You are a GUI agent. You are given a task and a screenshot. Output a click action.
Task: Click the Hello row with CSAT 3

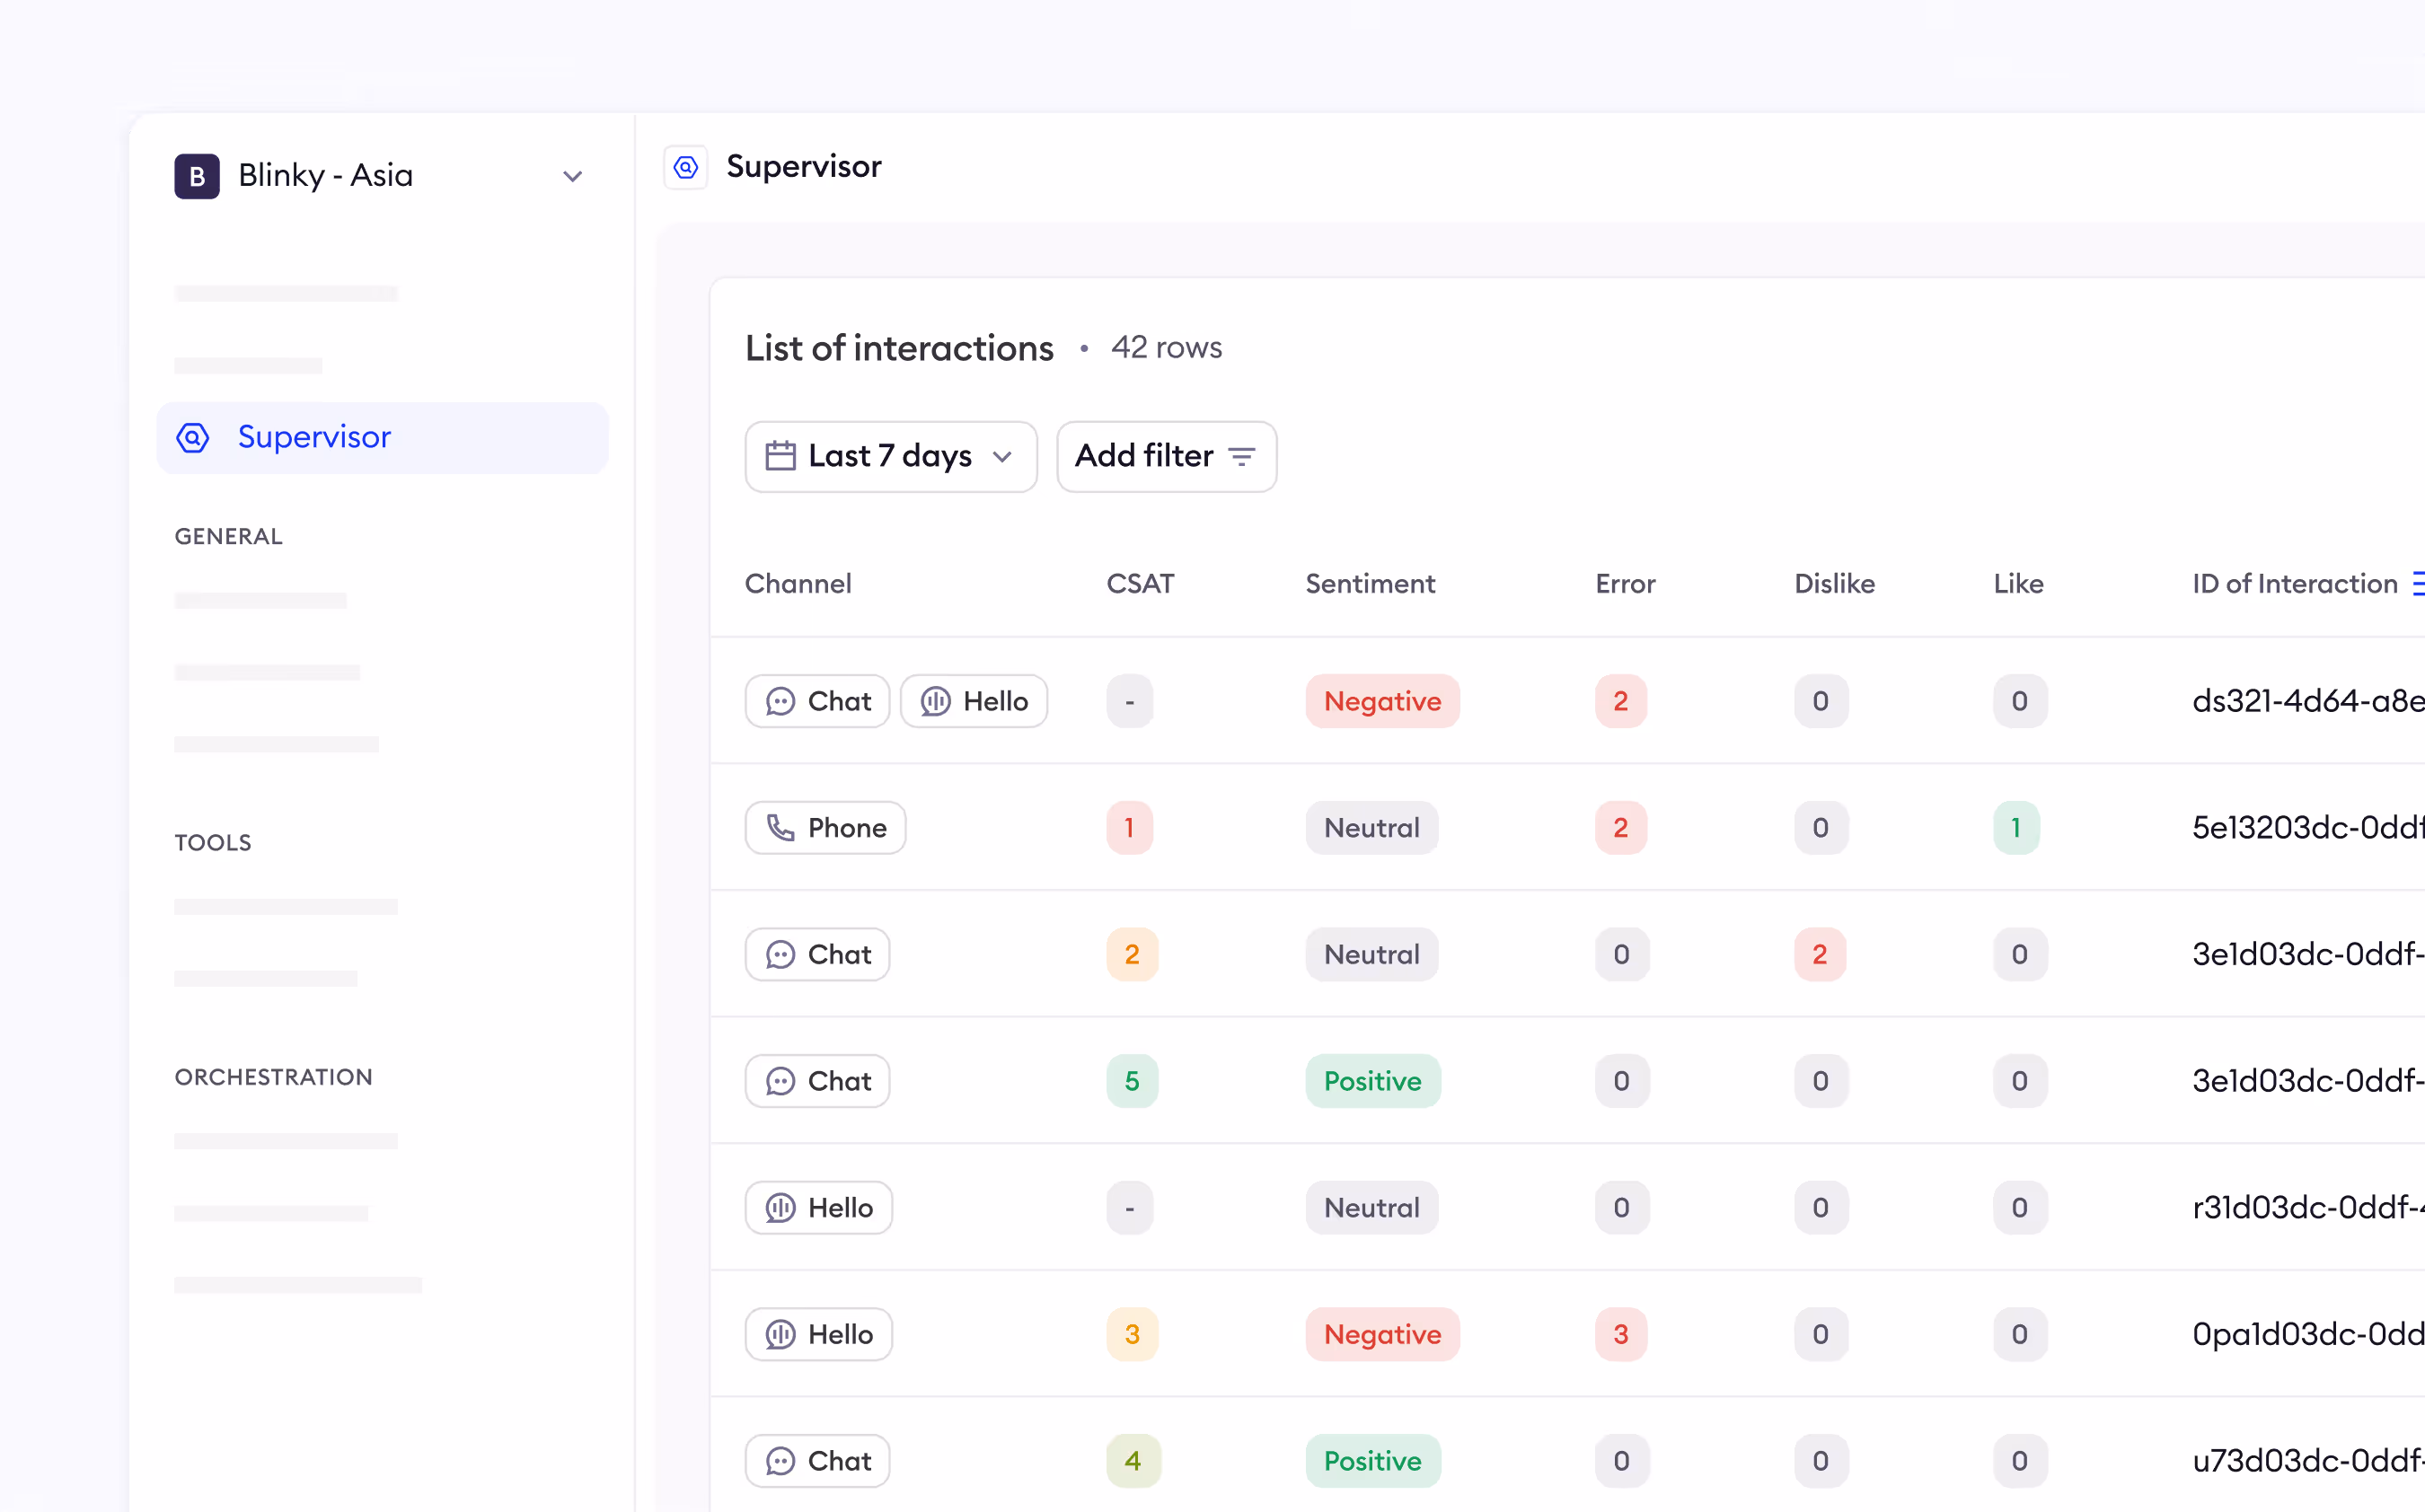tap(818, 1334)
